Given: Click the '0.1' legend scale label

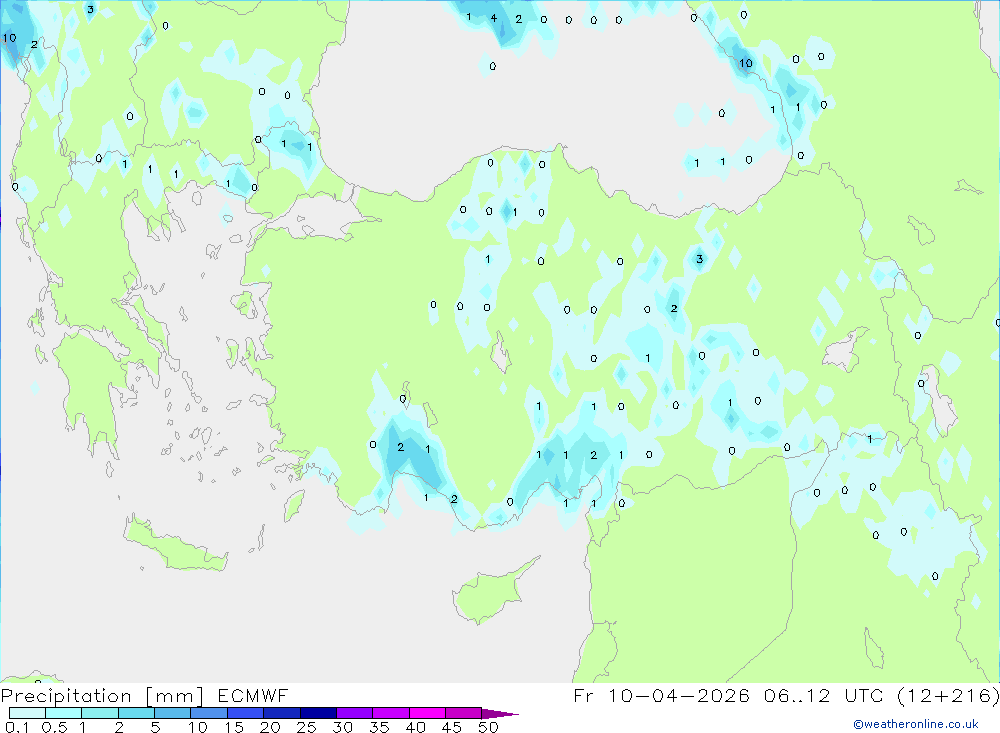Looking at the screenshot, I should click(17, 727).
